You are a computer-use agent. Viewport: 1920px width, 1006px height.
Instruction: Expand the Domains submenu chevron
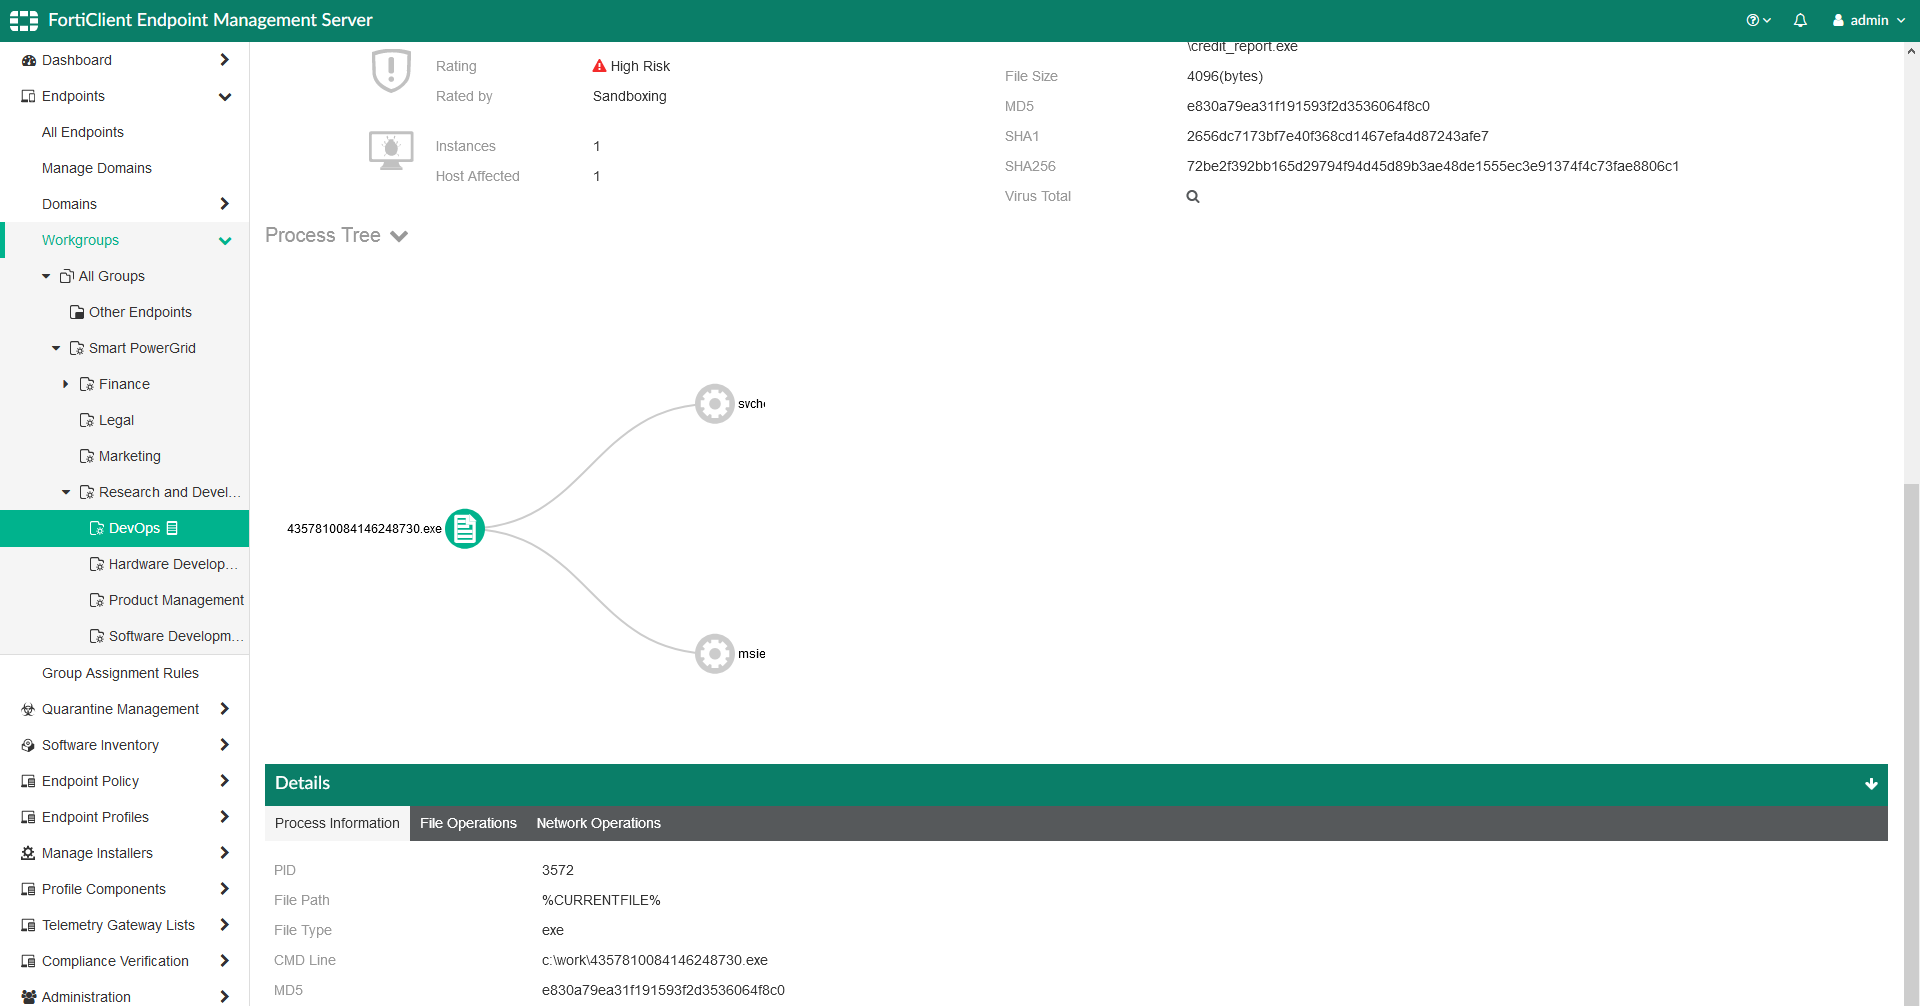pyautogui.click(x=224, y=204)
